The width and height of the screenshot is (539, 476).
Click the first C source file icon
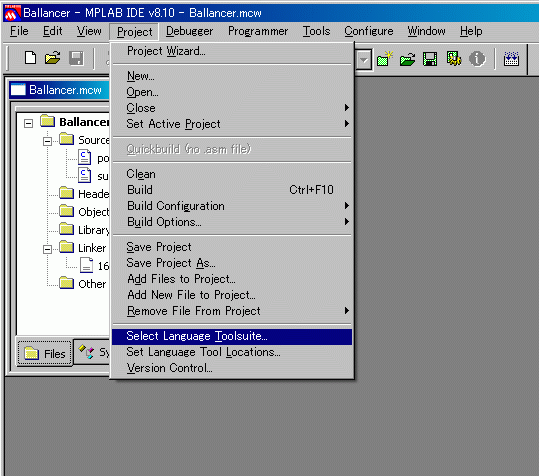point(85,157)
